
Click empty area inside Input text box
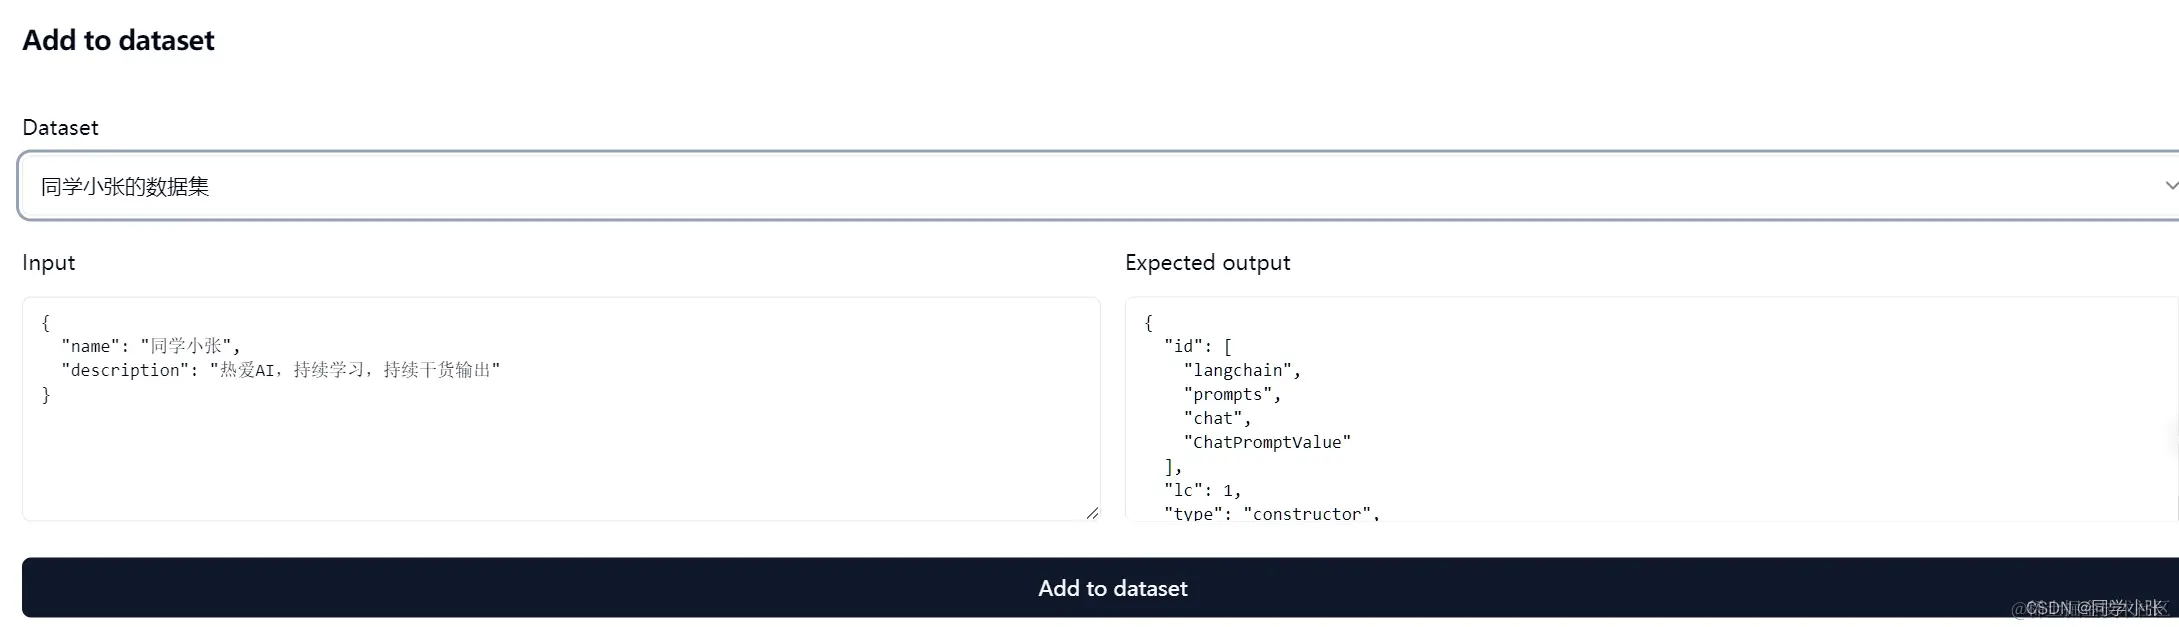(560, 460)
